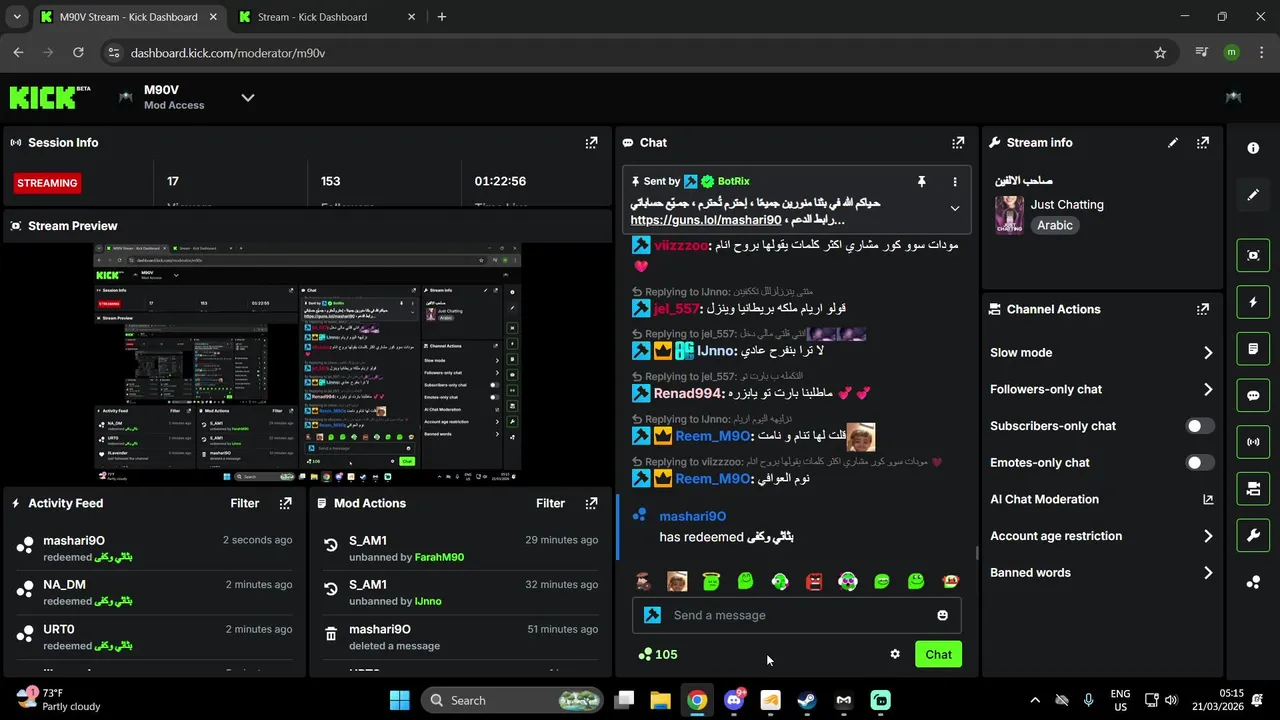
Task: Click the document note sidebar icon
Action: click(1253, 349)
